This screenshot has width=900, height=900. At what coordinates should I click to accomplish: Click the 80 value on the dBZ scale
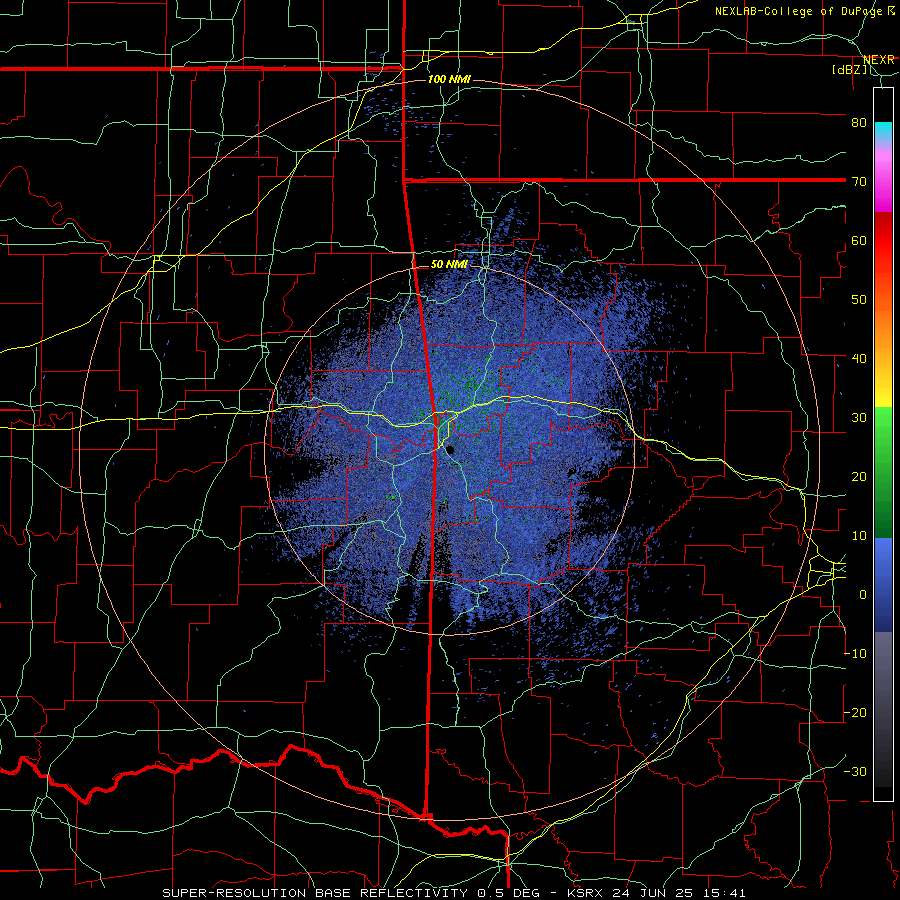[859, 122]
